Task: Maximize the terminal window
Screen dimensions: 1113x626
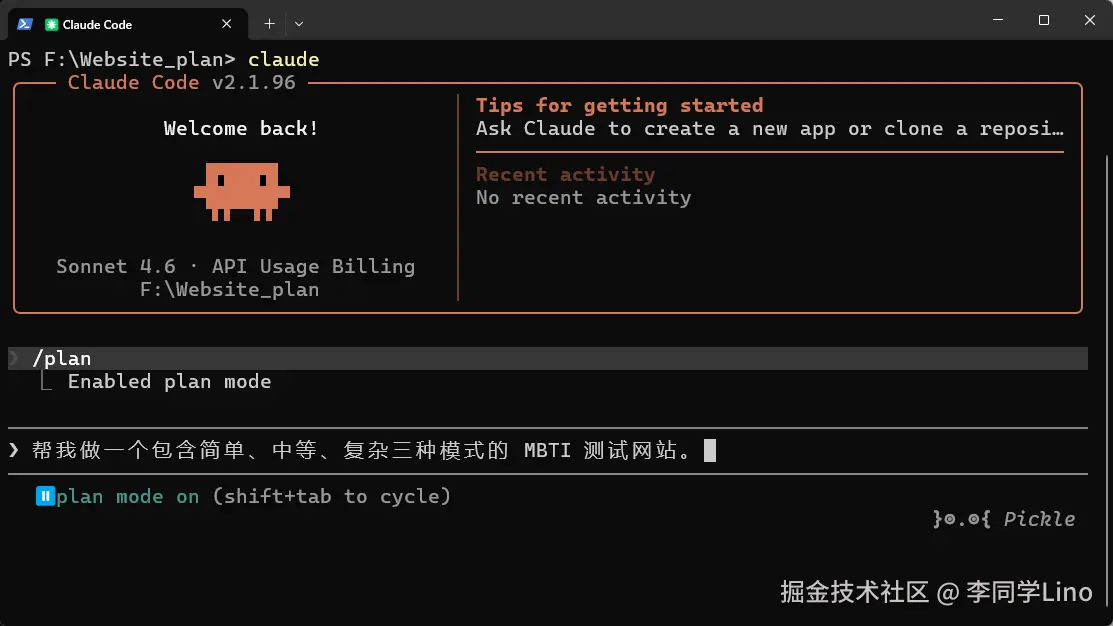Action: point(1044,20)
